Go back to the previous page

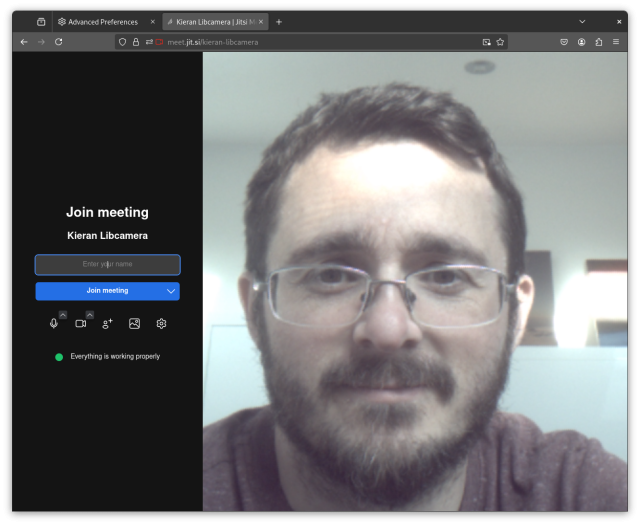click(x=24, y=42)
